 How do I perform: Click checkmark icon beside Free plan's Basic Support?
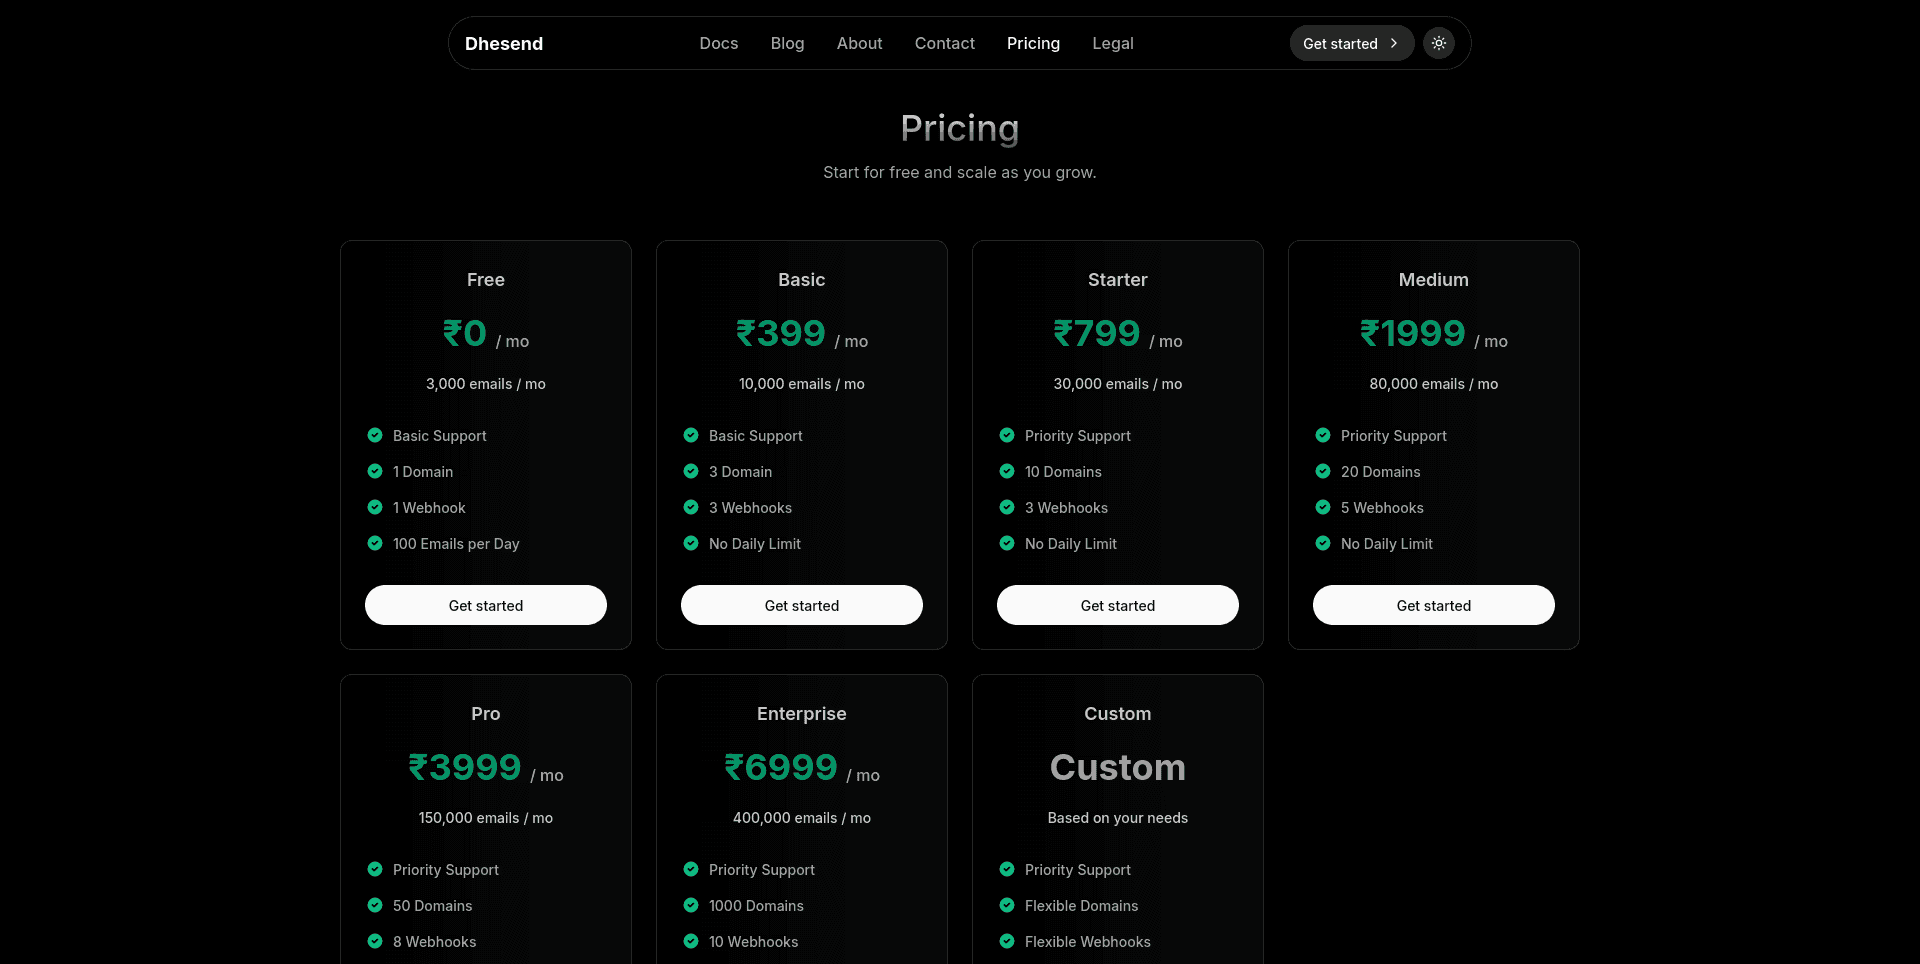pos(375,435)
